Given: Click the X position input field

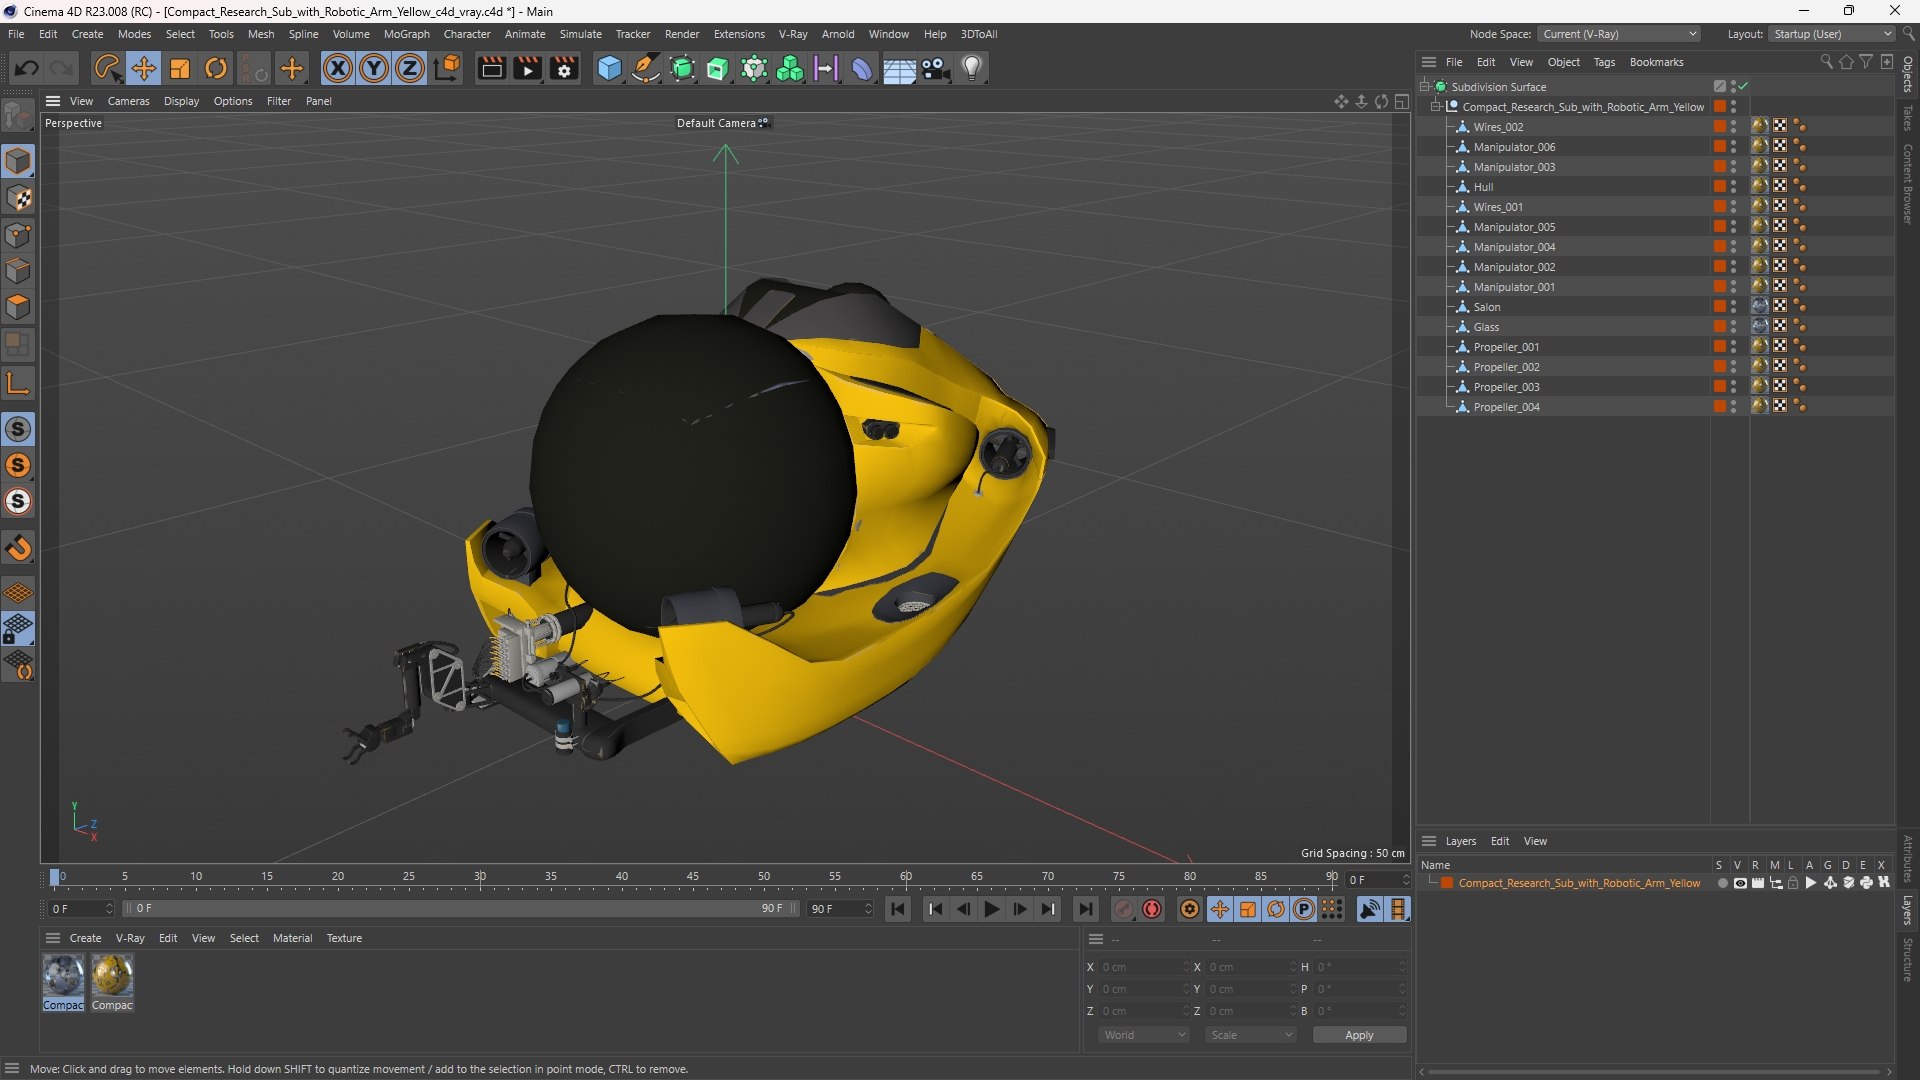Looking at the screenshot, I should tap(1143, 967).
